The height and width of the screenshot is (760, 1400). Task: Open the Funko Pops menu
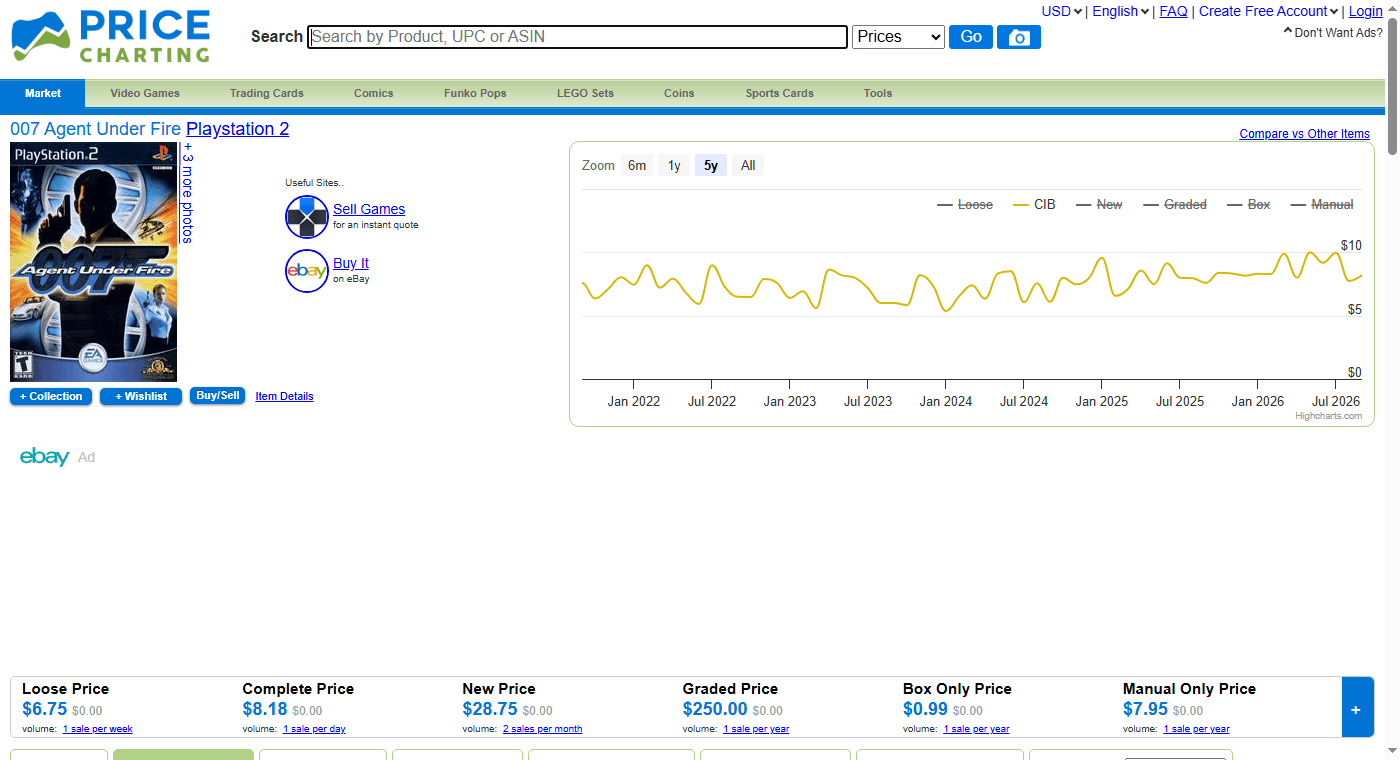tap(475, 93)
